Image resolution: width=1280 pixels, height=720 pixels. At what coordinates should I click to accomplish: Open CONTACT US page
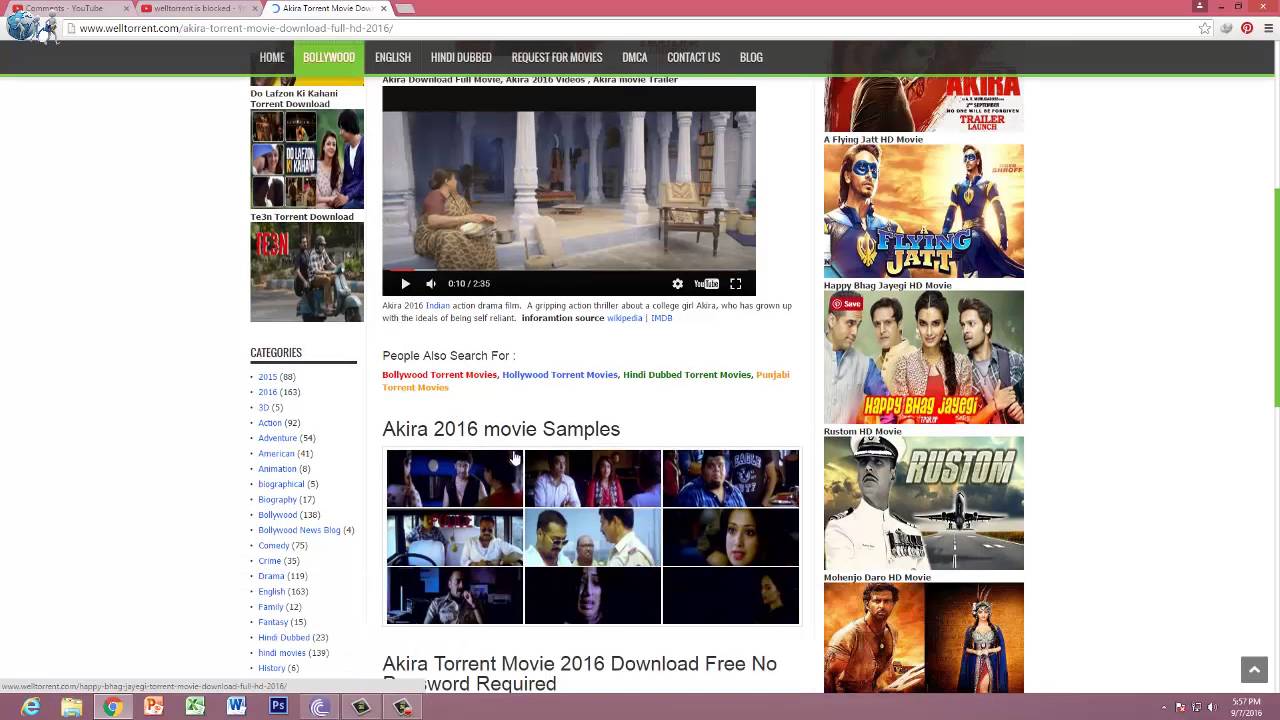[x=693, y=57]
